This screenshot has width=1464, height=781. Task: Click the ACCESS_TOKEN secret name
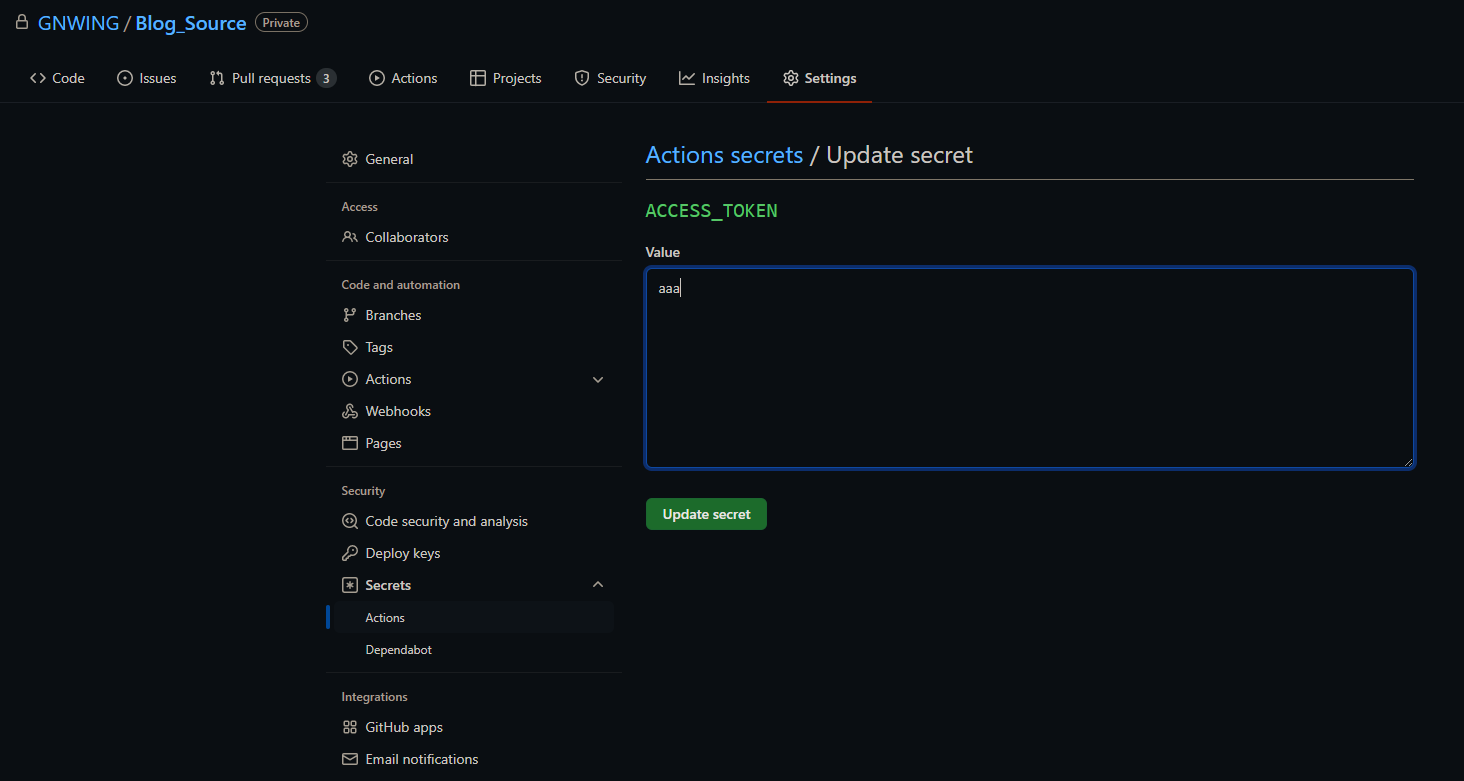(x=712, y=211)
